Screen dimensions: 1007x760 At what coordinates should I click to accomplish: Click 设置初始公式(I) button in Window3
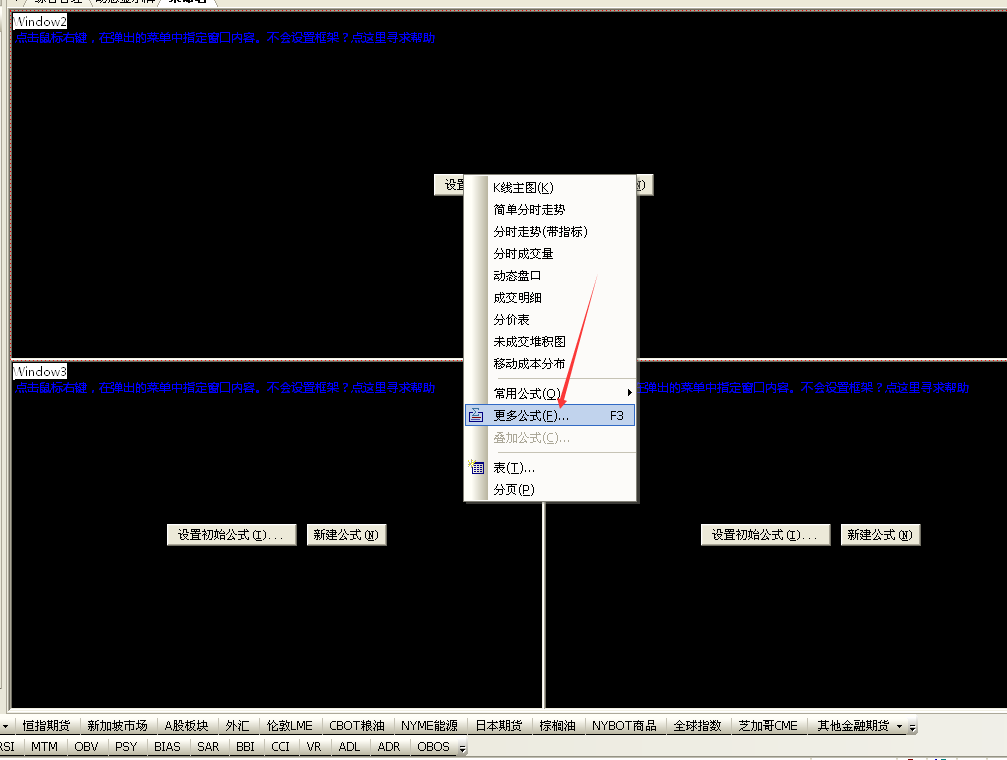pyautogui.click(x=231, y=535)
